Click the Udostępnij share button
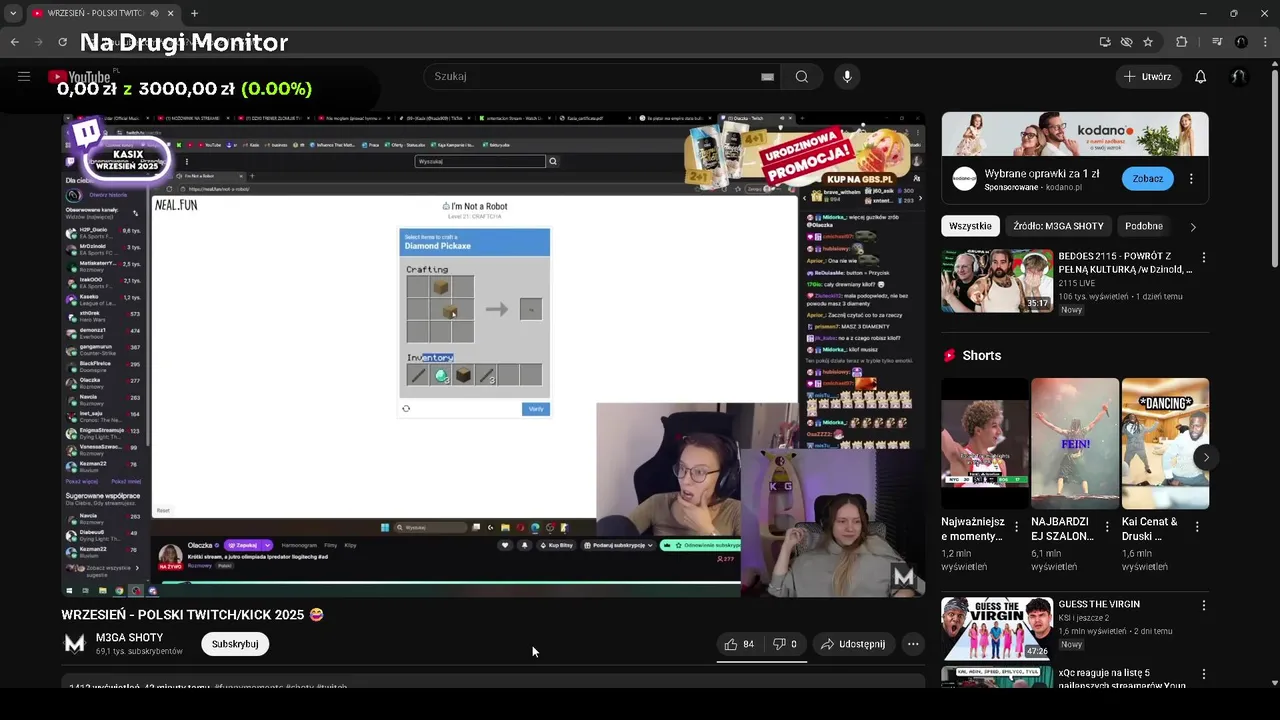1280x720 pixels. [853, 644]
